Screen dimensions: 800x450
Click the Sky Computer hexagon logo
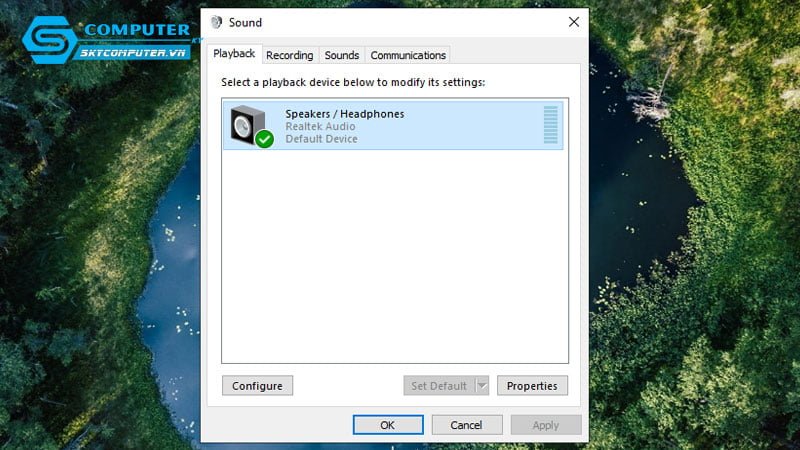coord(43,38)
